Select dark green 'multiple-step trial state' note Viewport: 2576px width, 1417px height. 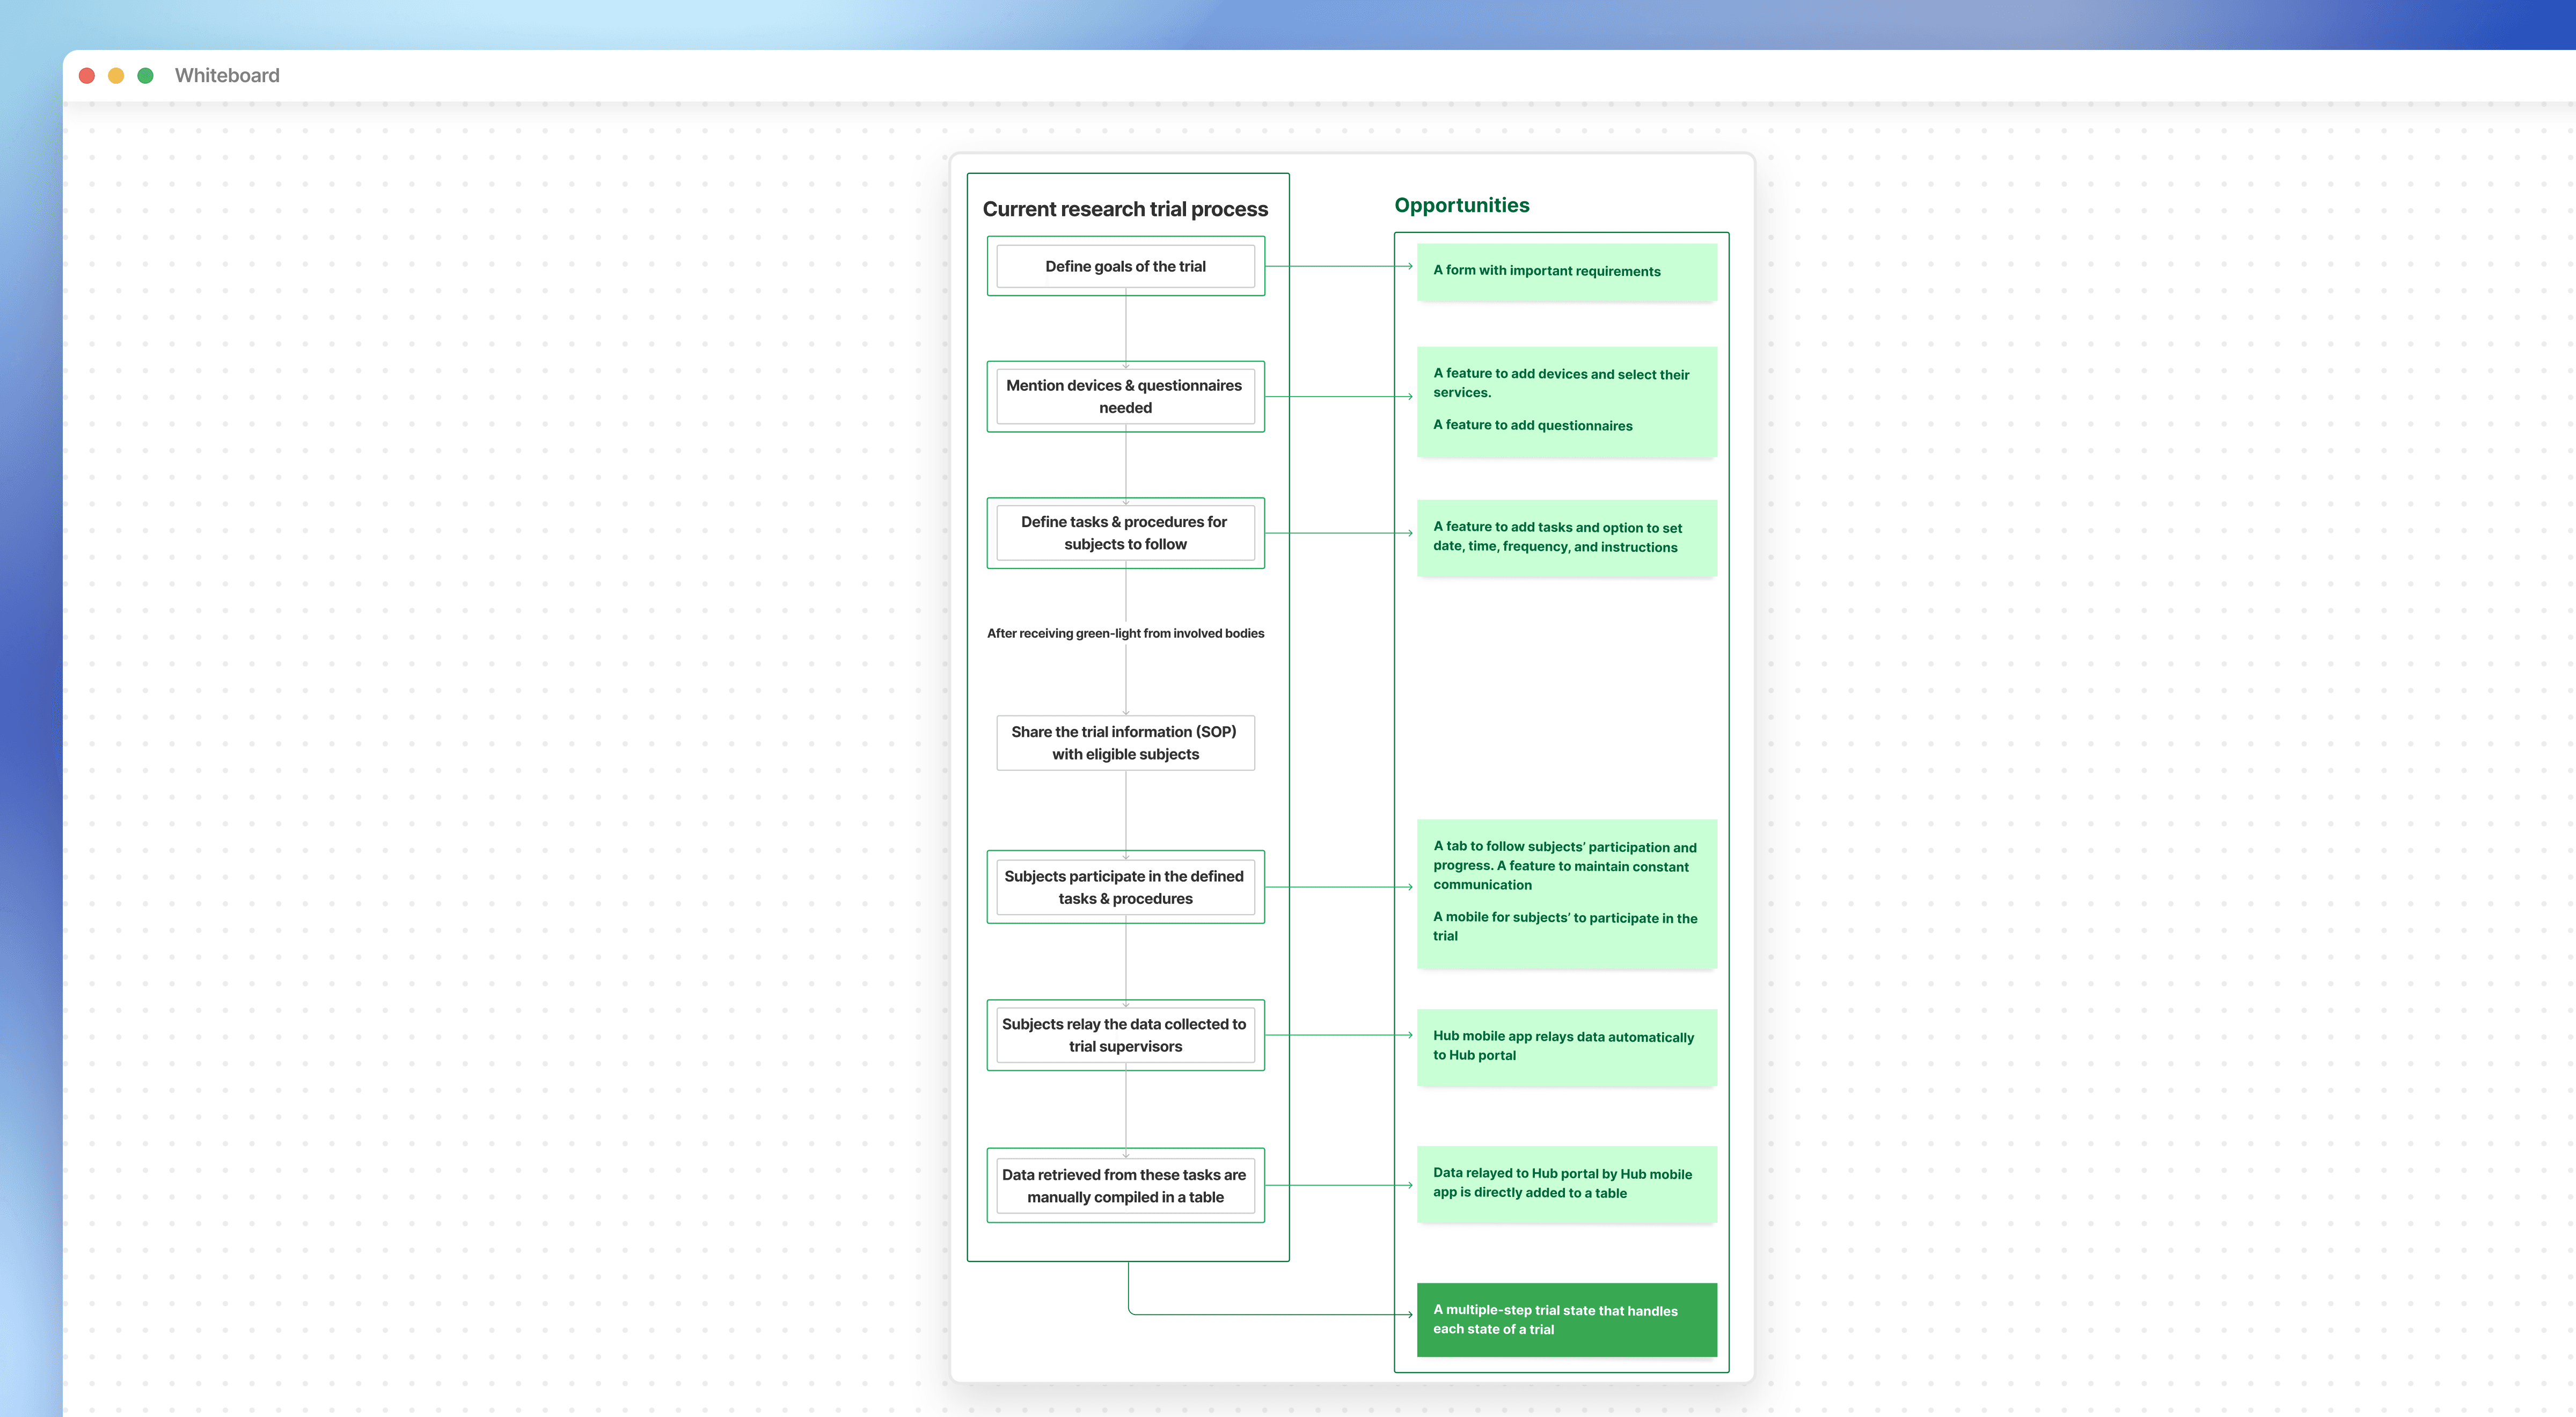[x=1566, y=1319]
